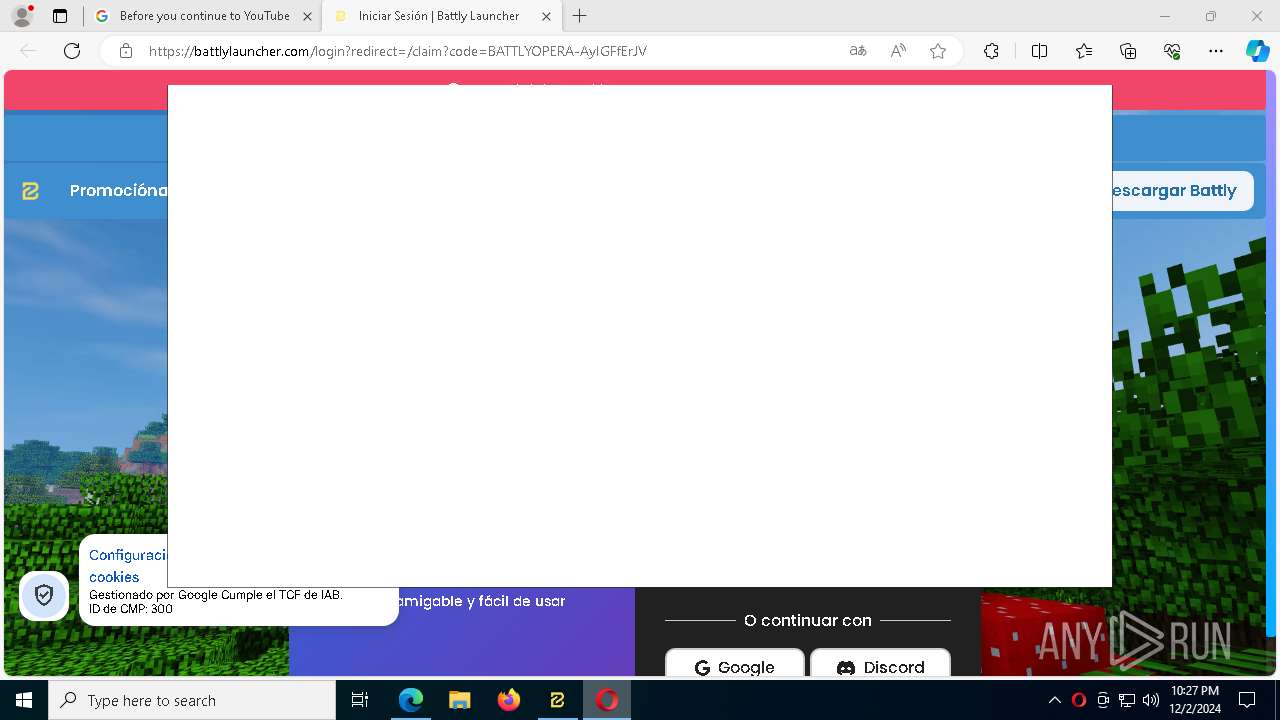Go back to previous page
1280x720 pixels.
pyautogui.click(x=28, y=51)
